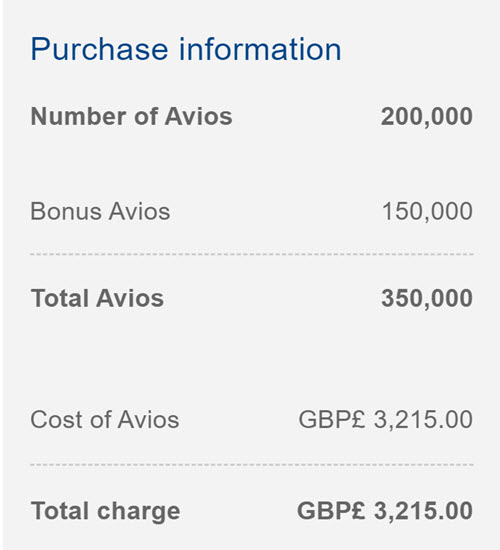Click the 350,000 total Avios value
Image resolution: width=500 pixels, height=550 pixels.
coord(427,299)
